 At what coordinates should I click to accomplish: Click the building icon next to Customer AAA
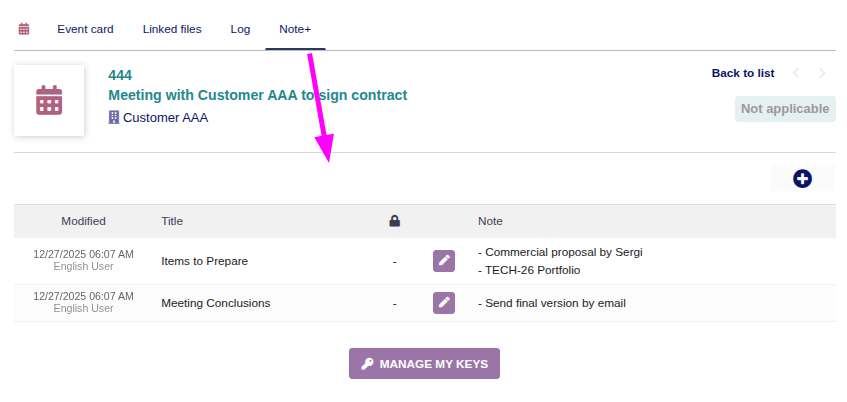pyautogui.click(x=114, y=117)
